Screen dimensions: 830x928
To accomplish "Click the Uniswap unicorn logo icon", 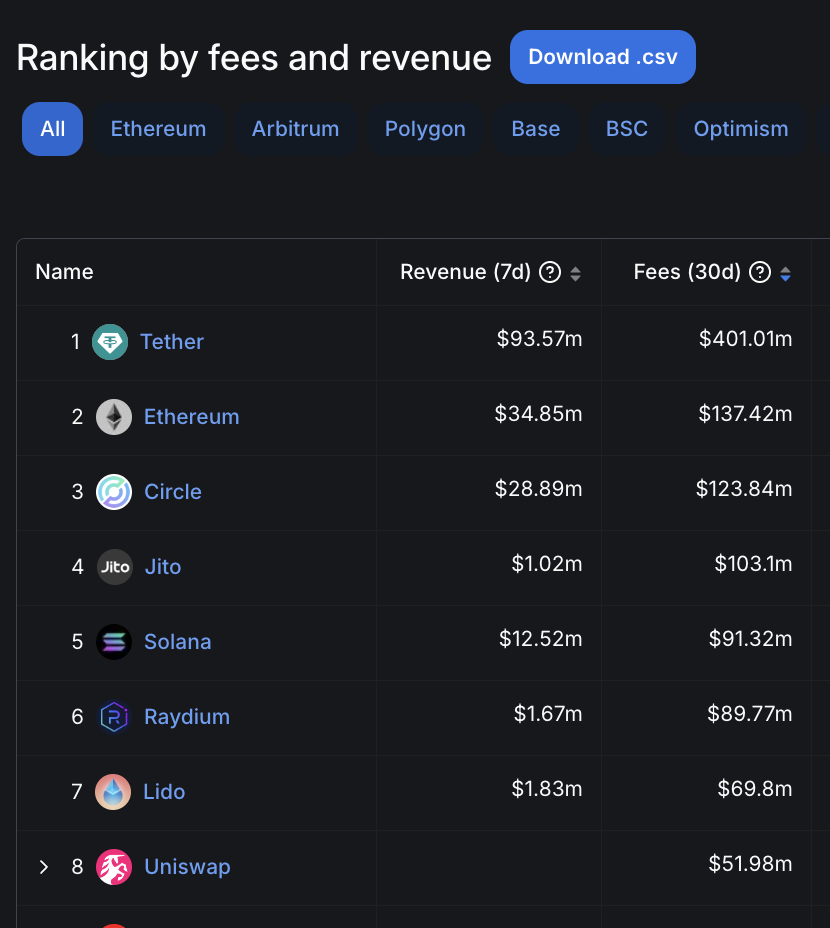I will coord(114,867).
